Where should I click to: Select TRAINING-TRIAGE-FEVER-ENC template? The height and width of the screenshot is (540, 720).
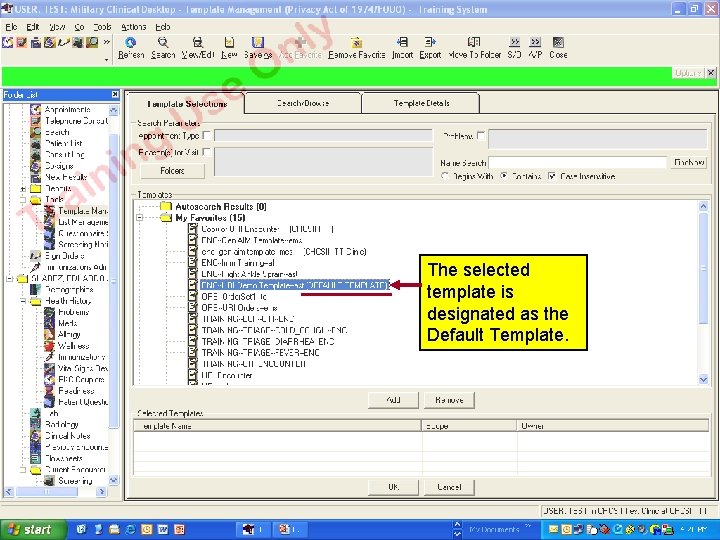click(x=260, y=353)
